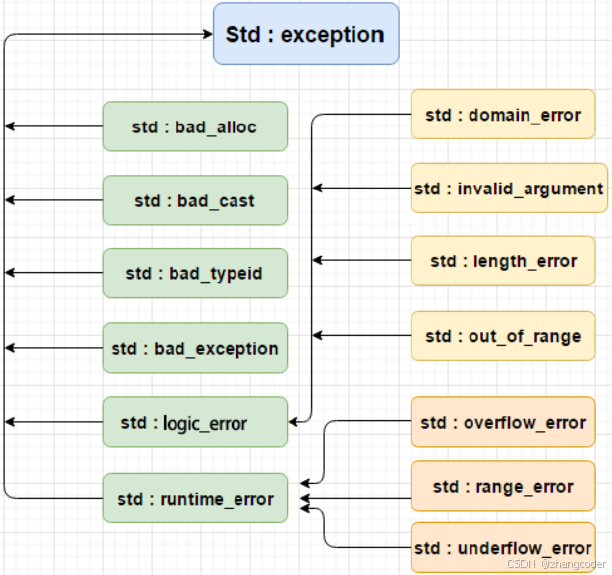Select the std : bad_typeid box

pos(195,273)
